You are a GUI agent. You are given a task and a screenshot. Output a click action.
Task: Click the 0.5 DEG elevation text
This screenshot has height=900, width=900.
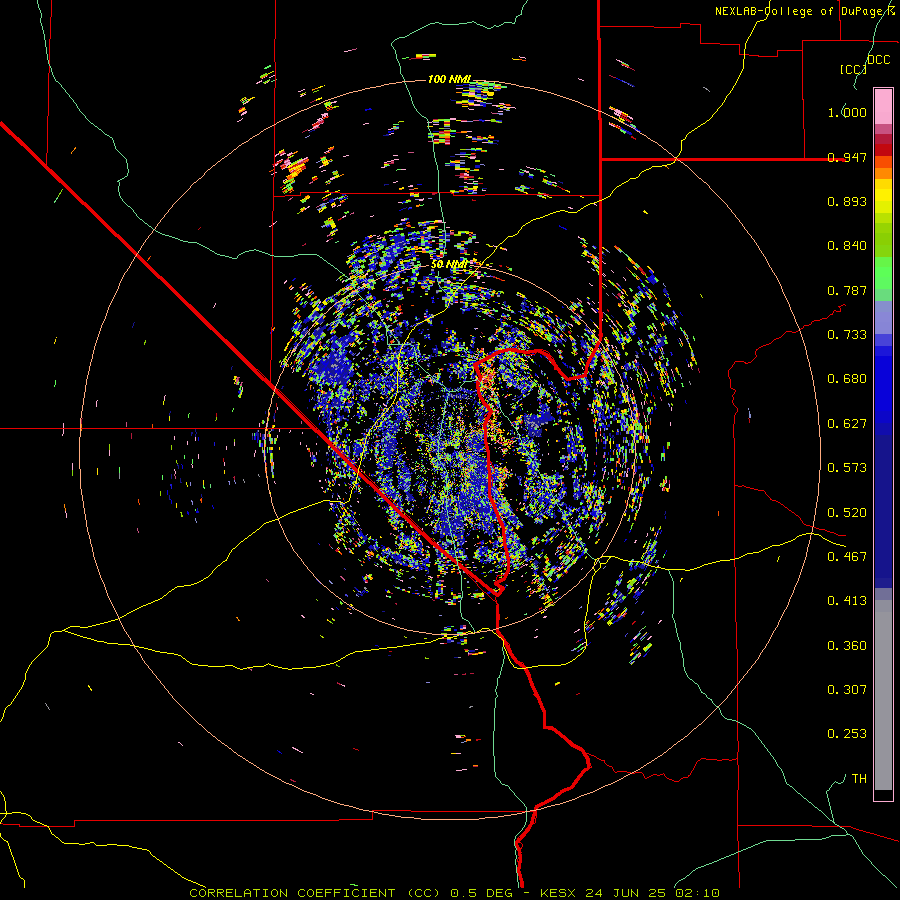pyautogui.click(x=482, y=893)
